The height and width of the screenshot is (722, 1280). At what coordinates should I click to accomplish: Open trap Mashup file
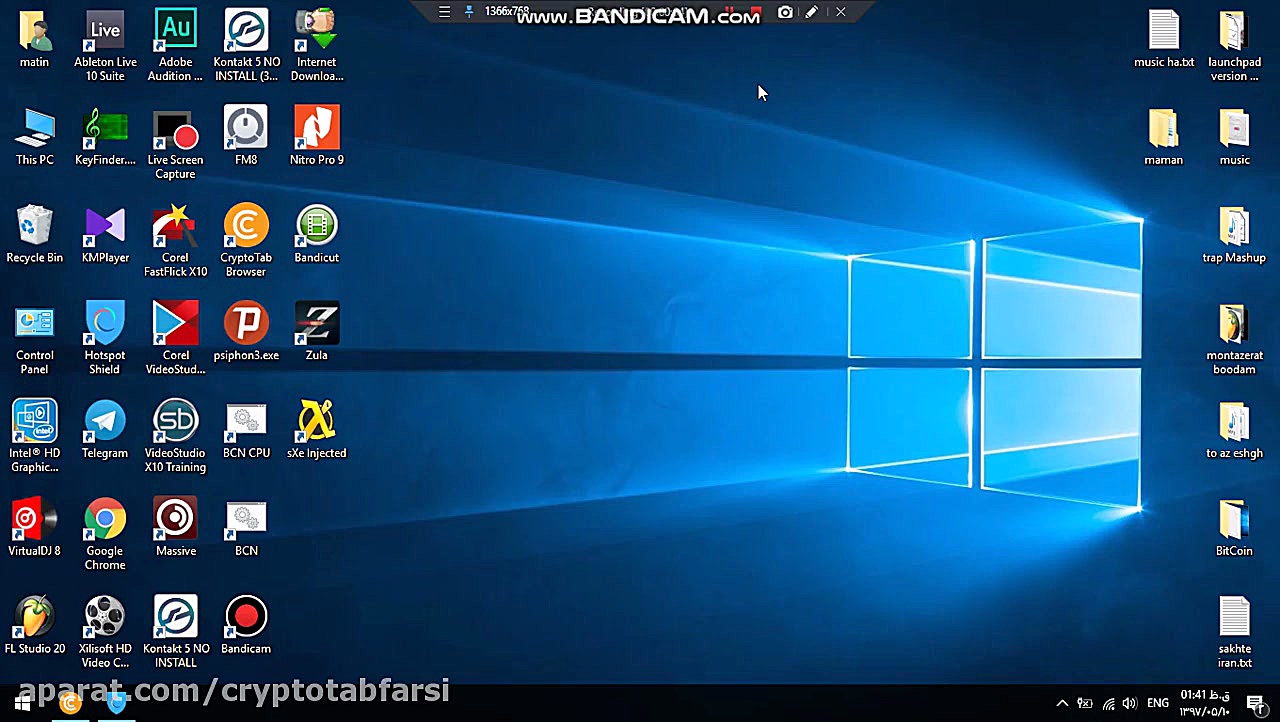click(x=1234, y=235)
